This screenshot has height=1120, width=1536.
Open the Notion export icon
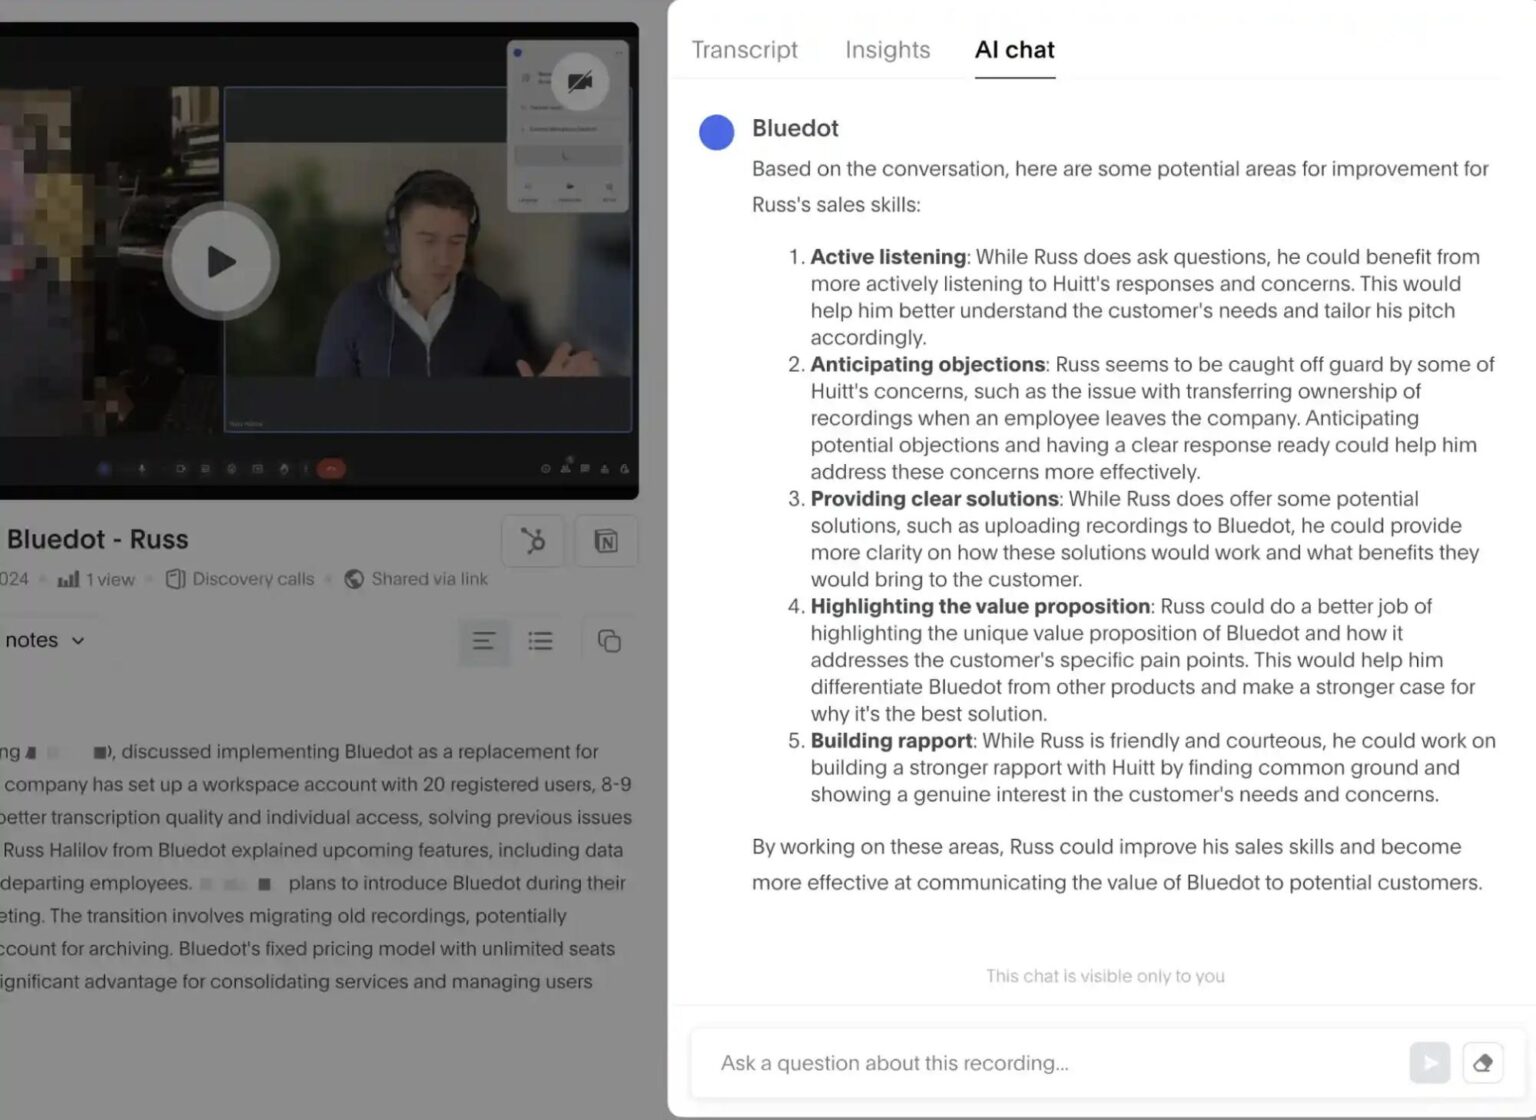(607, 541)
